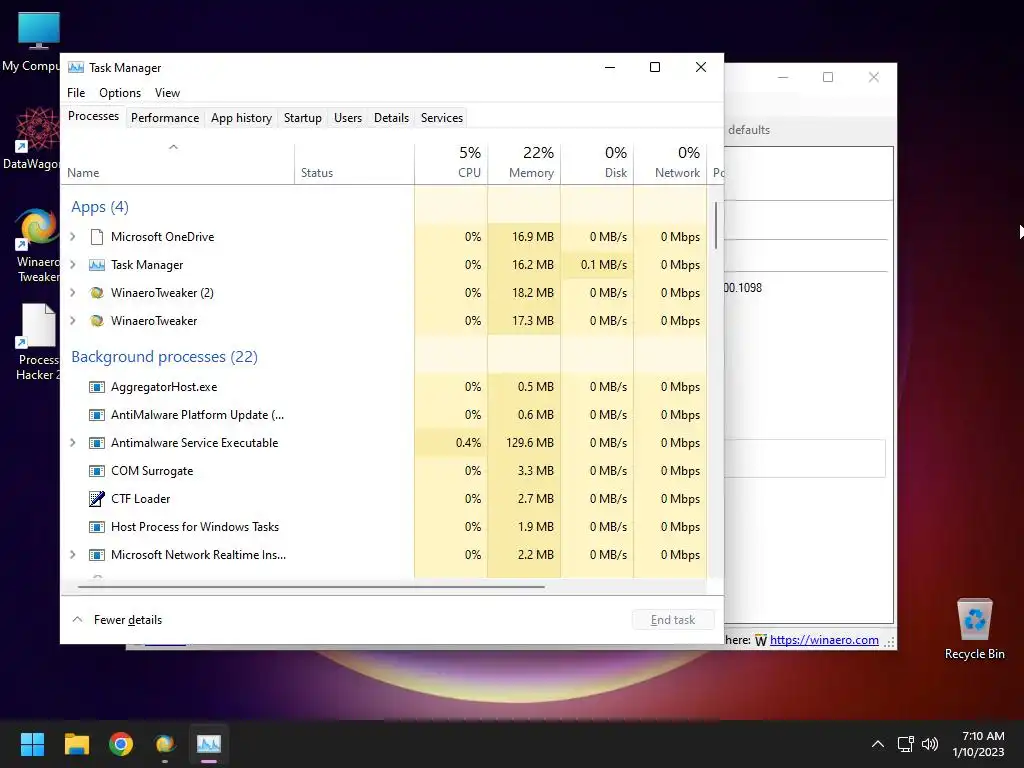Screen dimensions: 1024x768
Task: Click the Task Manager taskbar icon
Action: coord(209,744)
